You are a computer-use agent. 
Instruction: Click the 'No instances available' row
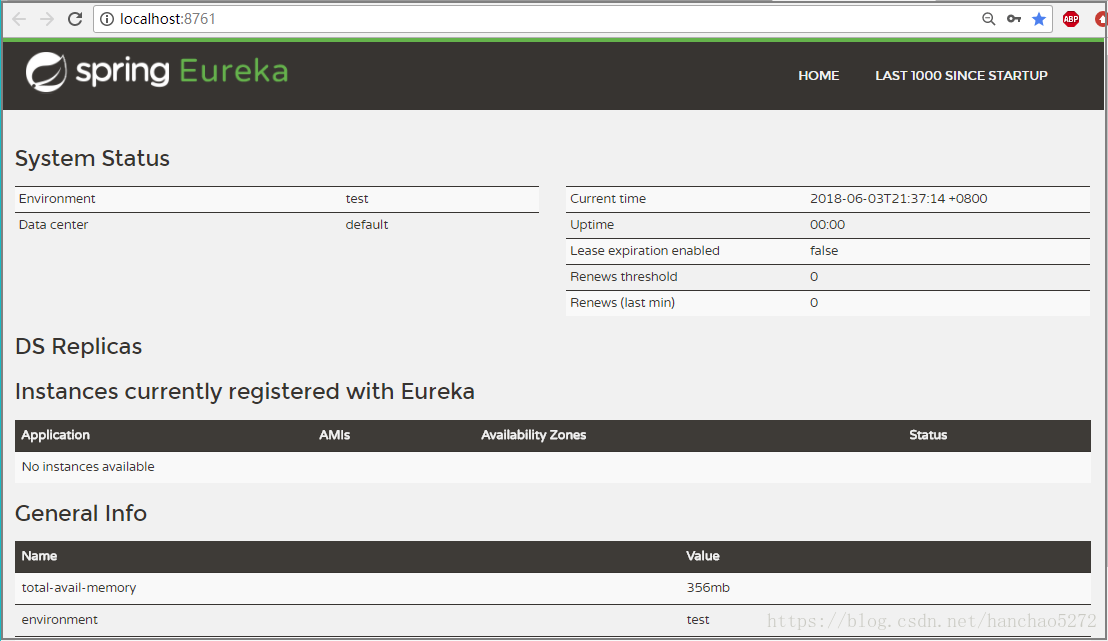(553, 467)
